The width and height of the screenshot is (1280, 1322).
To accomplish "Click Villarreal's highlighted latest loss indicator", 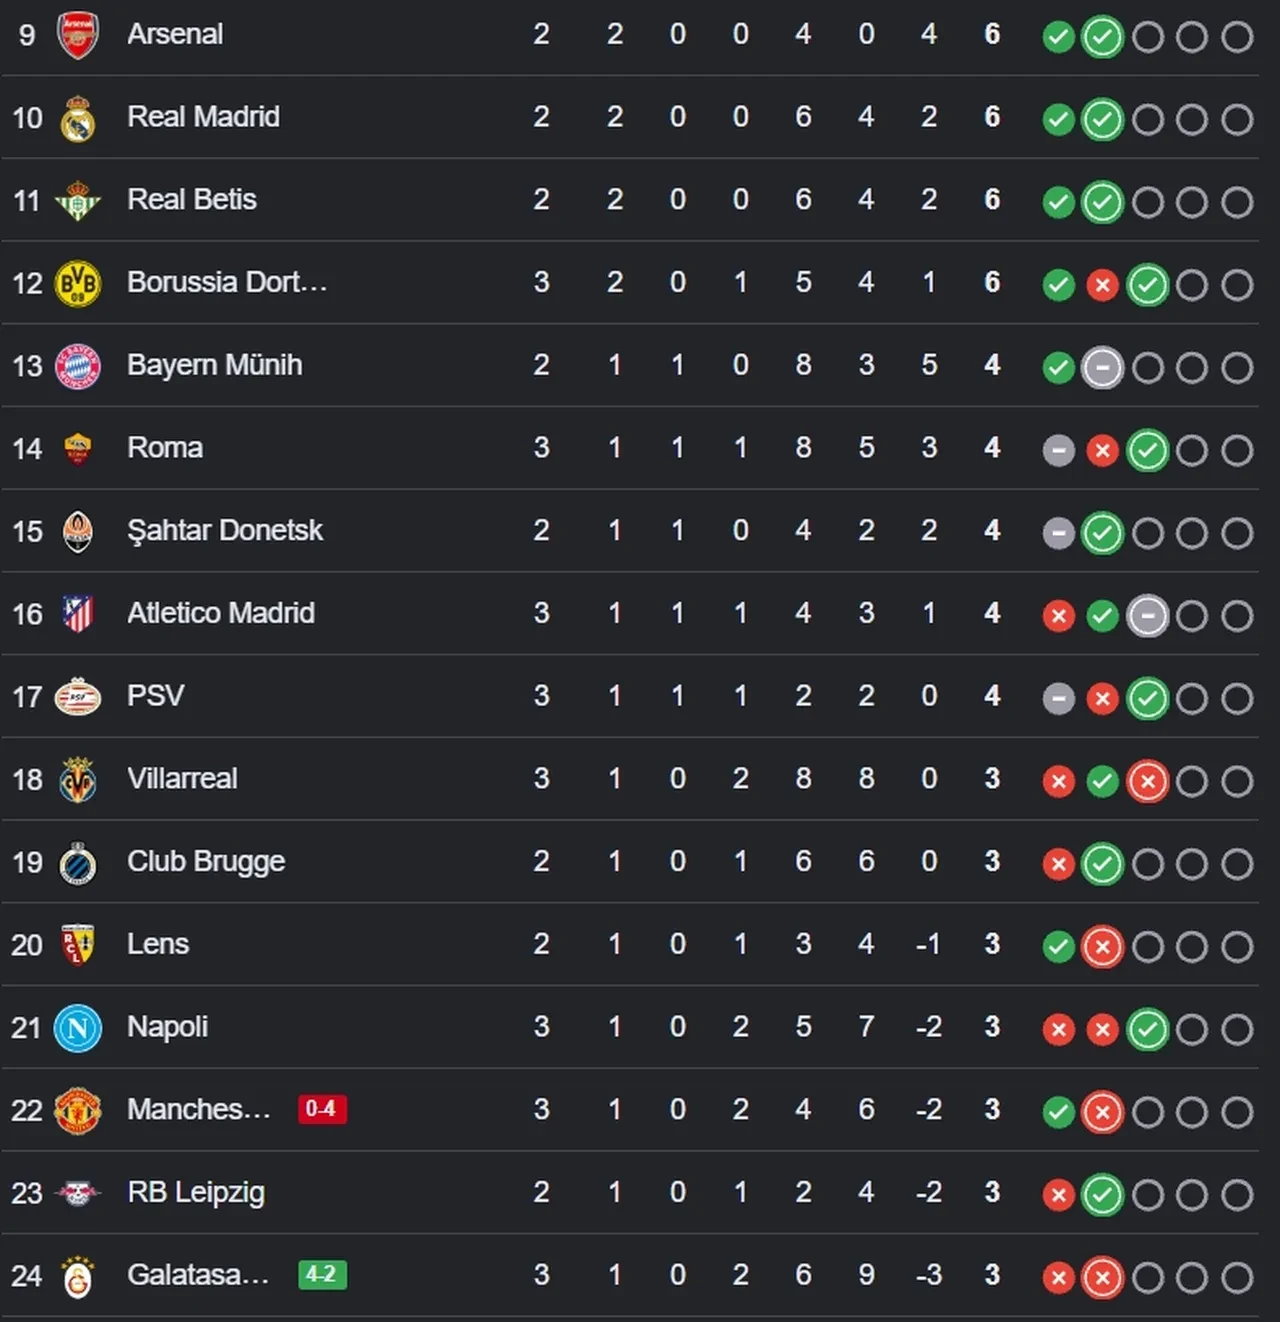I will click(x=1147, y=781).
